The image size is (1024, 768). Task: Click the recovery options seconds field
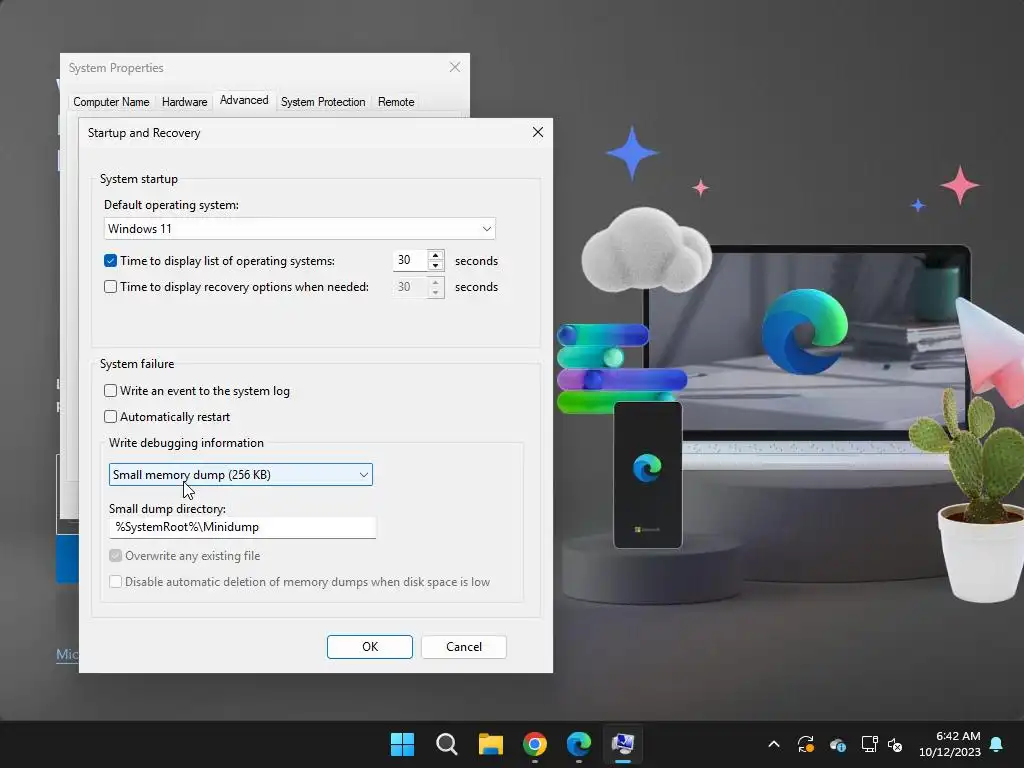tap(410, 287)
